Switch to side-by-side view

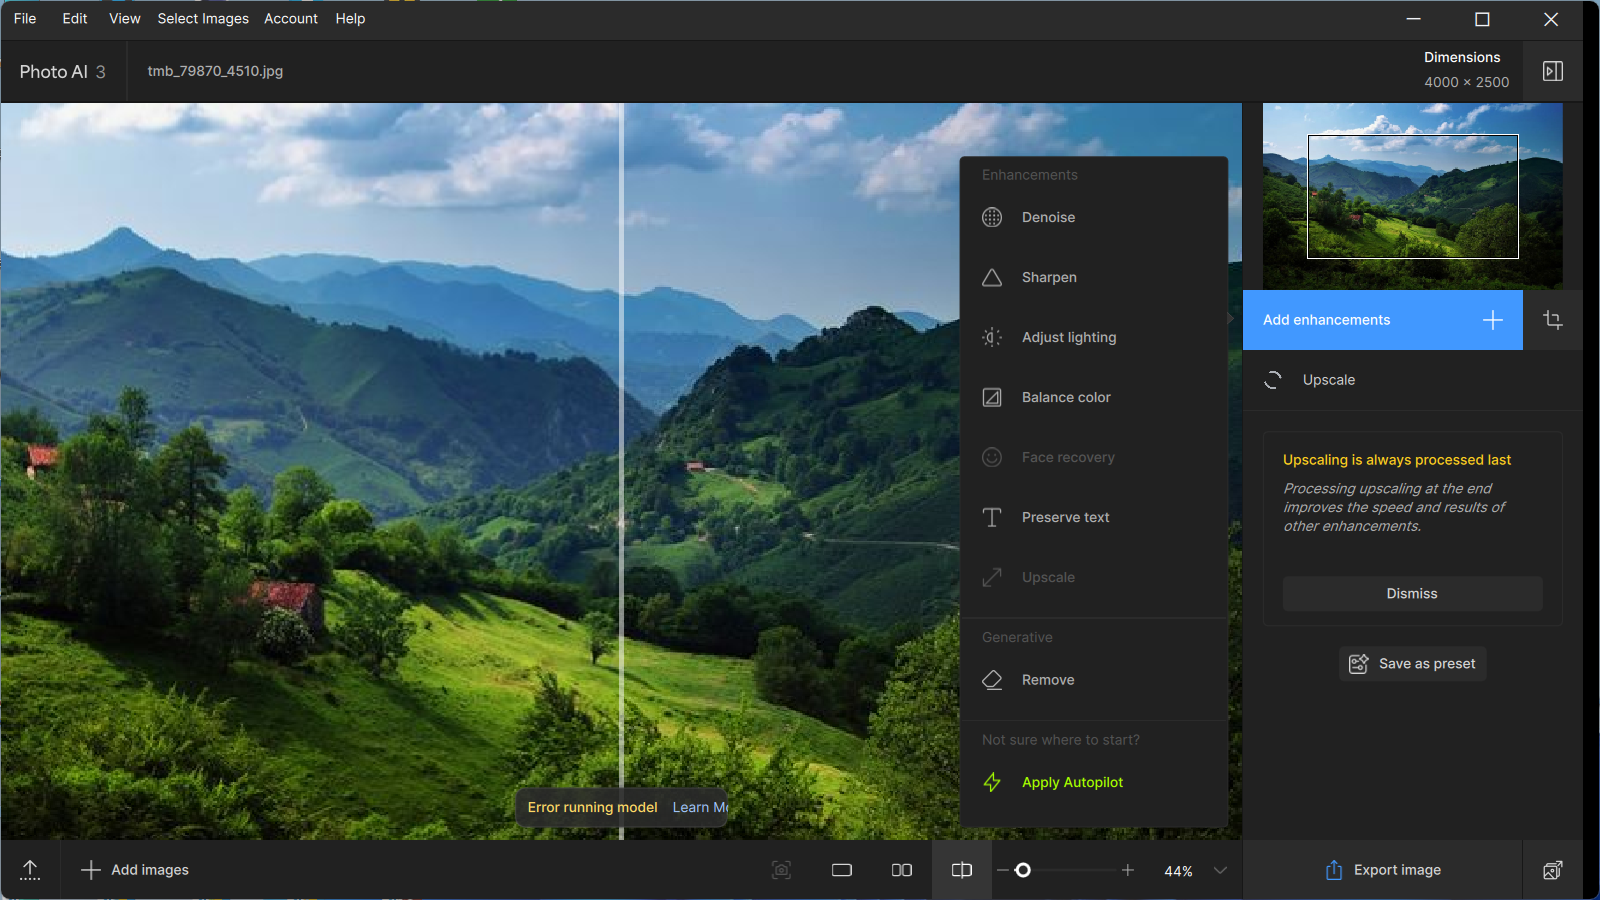click(x=902, y=870)
